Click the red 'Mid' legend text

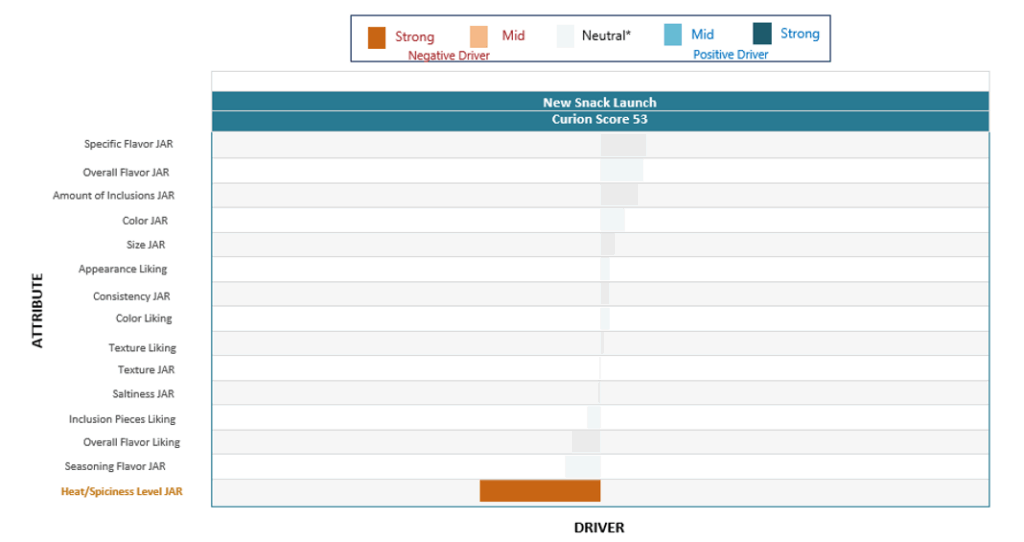pos(513,36)
